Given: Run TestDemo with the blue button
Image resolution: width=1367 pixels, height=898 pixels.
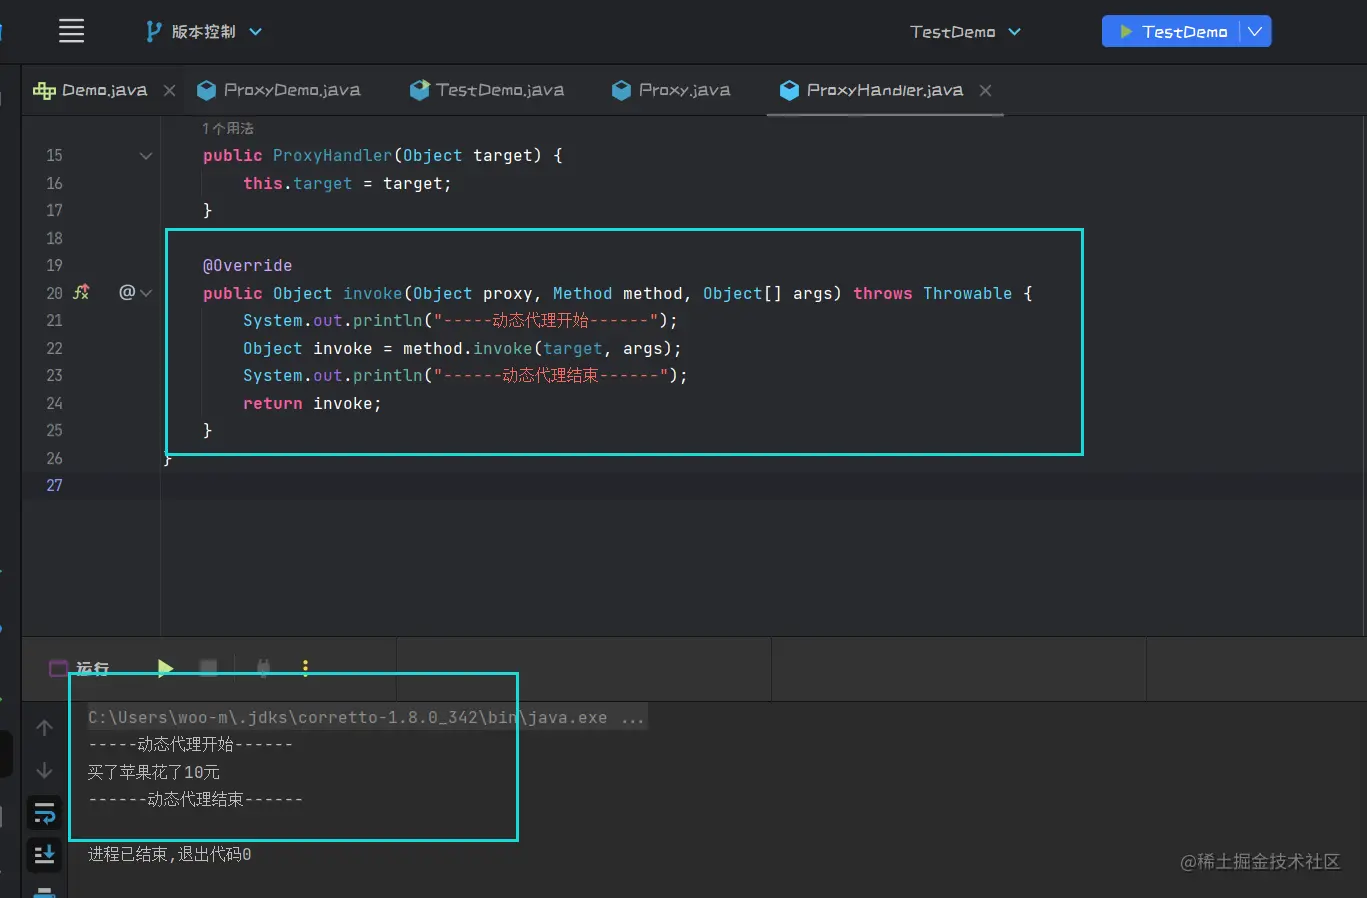Looking at the screenshot, I should click(x=1172, y=32).
